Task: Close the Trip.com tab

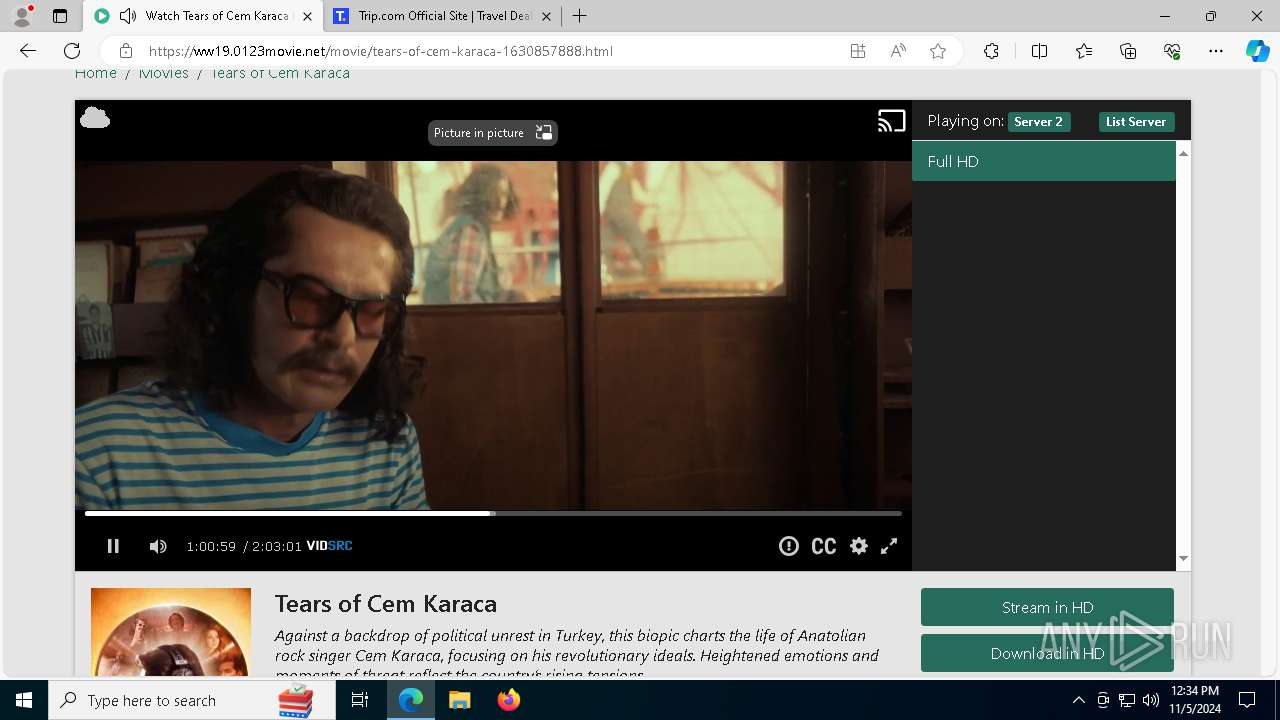Action: (546, 16)
